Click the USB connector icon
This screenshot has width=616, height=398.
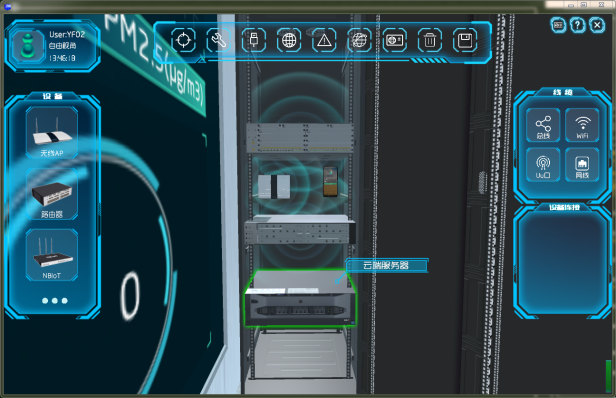point(253,40)
